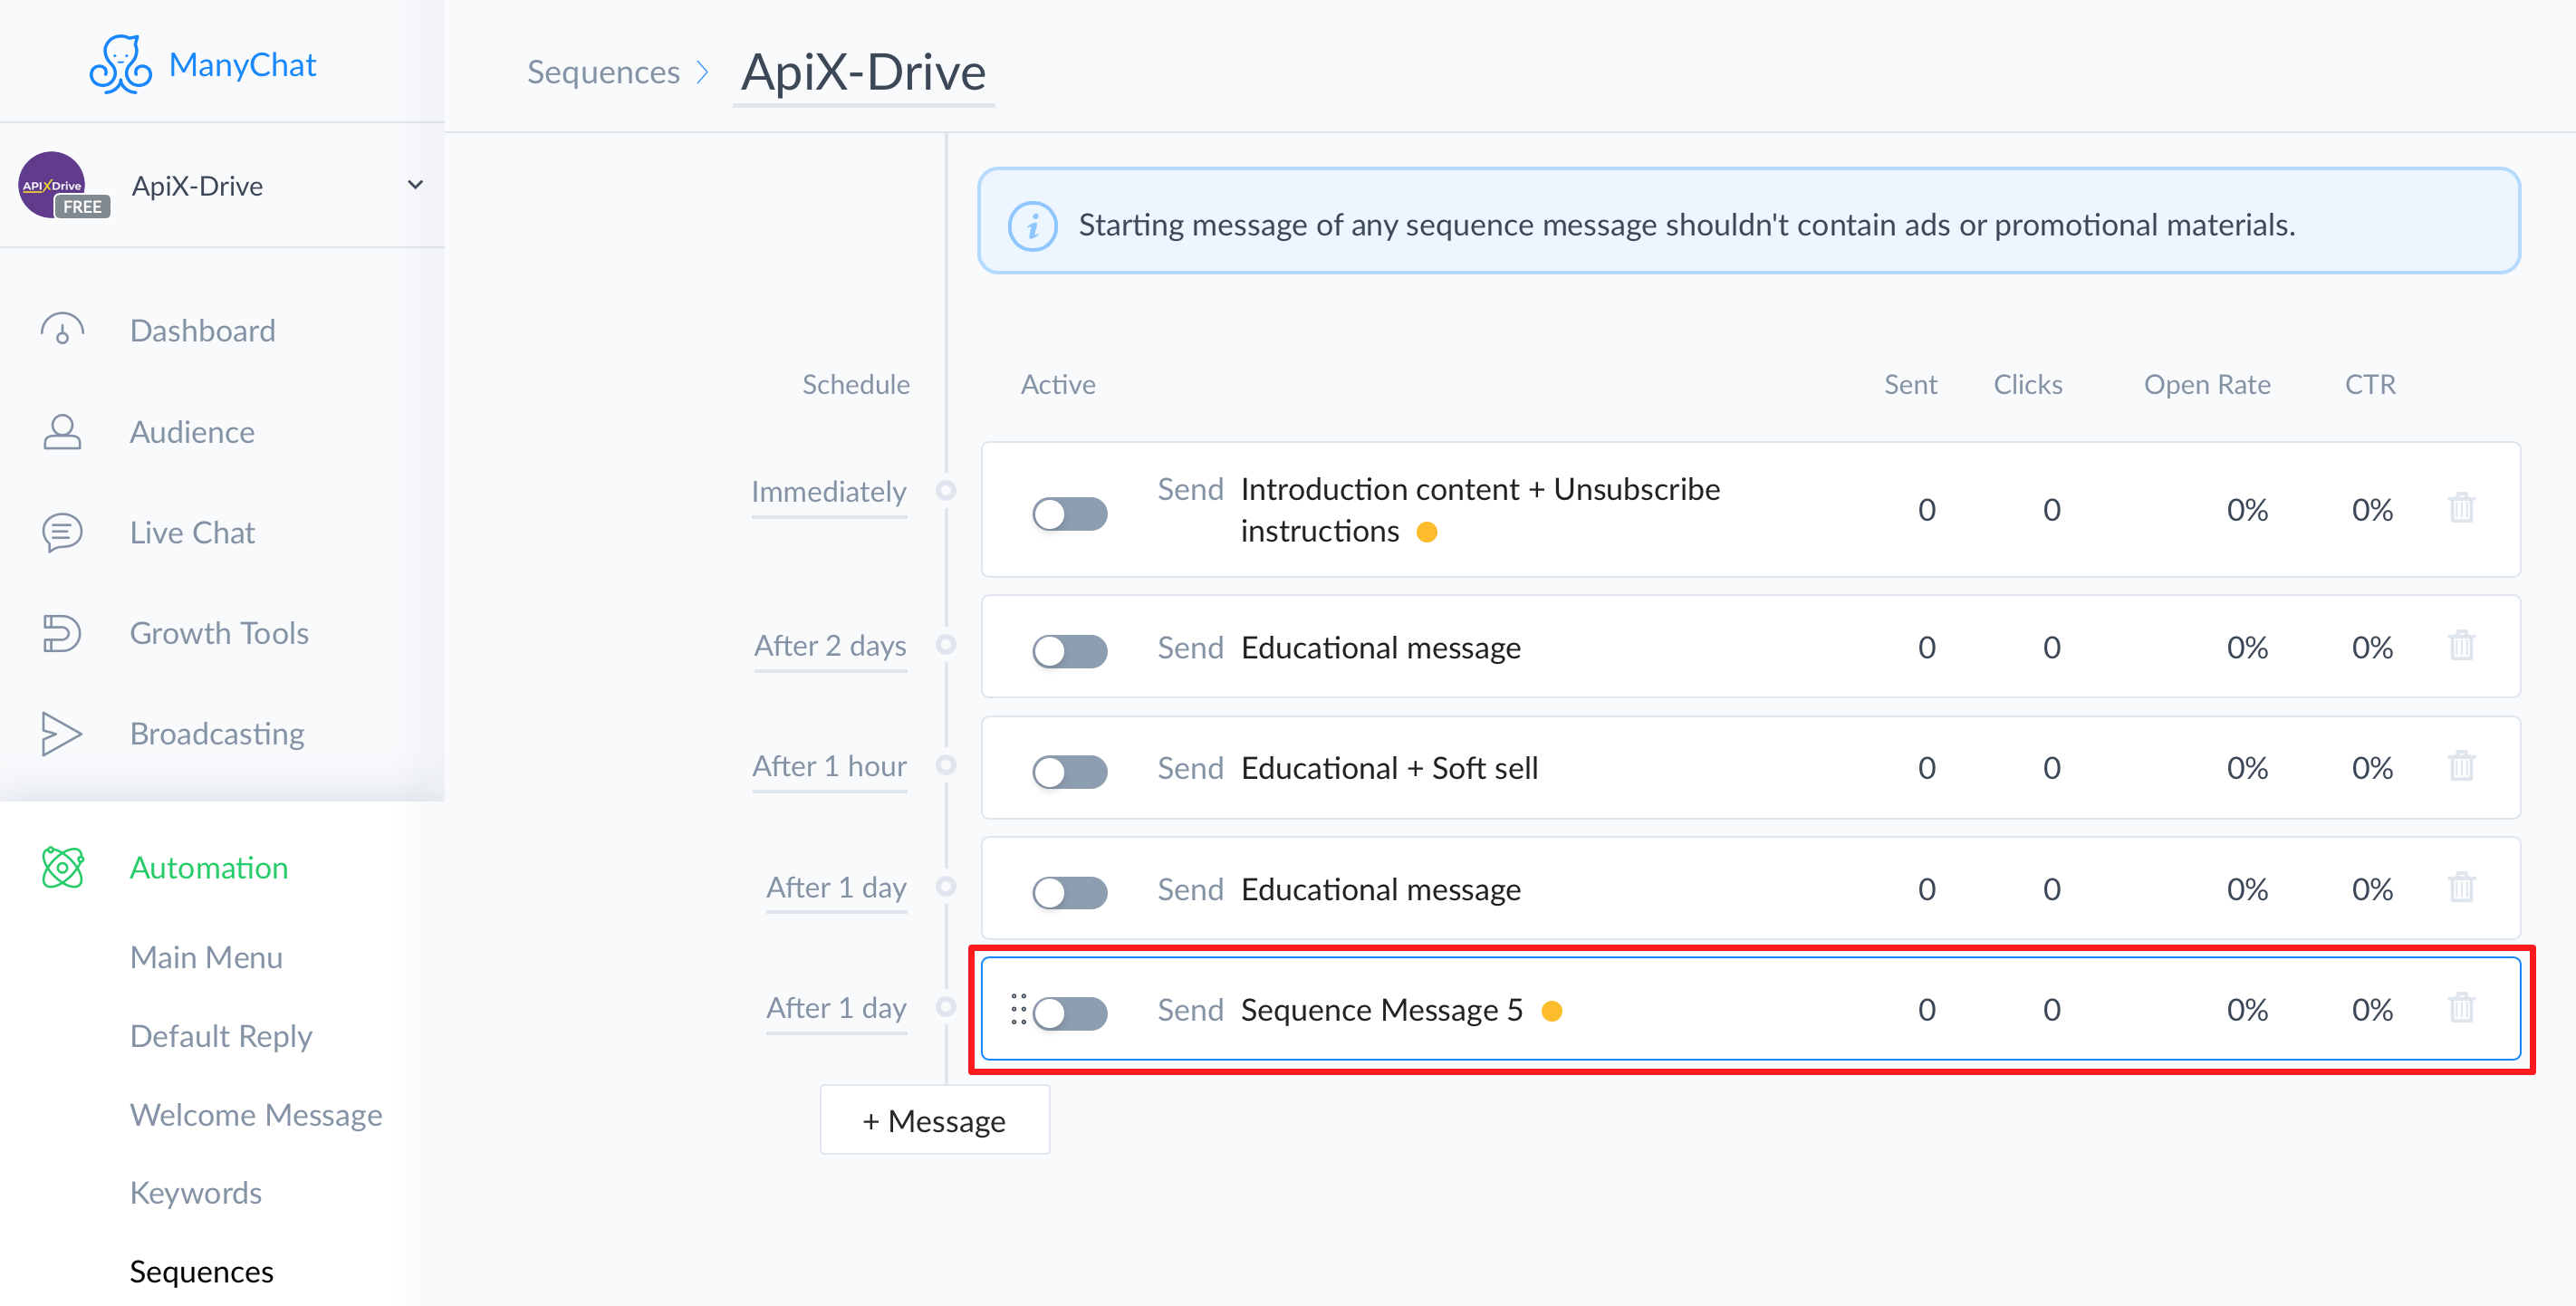Click the CTR column header
Image resolution: width=2576 pixels, height=1306 pixels.
pos(2370,385)
